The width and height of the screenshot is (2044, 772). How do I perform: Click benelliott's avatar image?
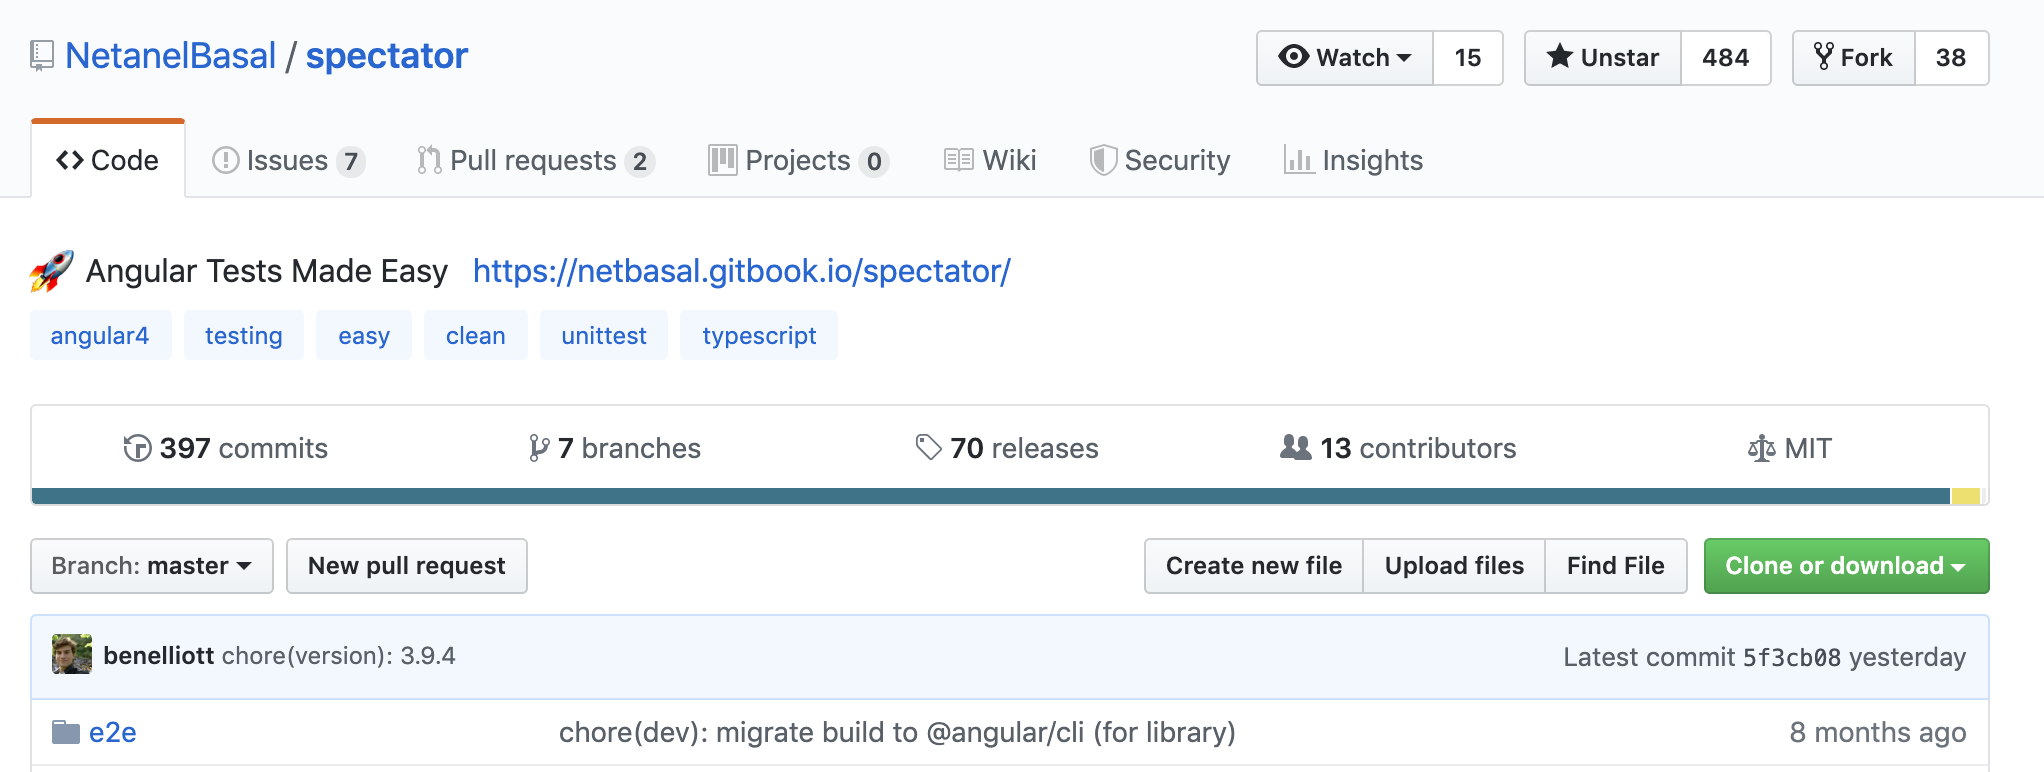coord(72,654)
